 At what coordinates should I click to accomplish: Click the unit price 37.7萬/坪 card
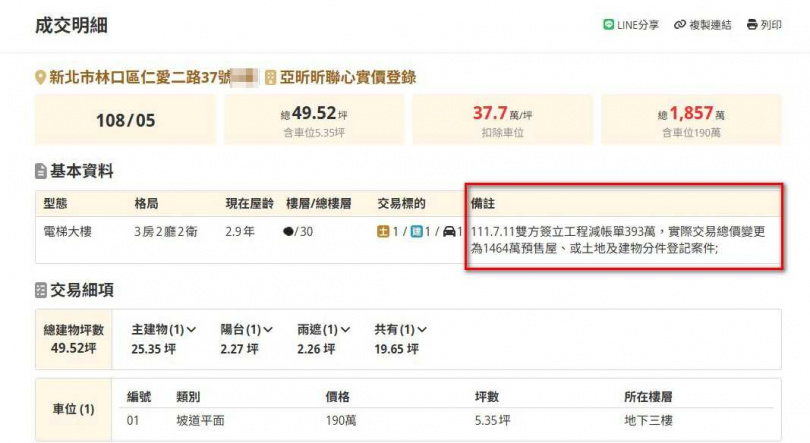point(503,120)
